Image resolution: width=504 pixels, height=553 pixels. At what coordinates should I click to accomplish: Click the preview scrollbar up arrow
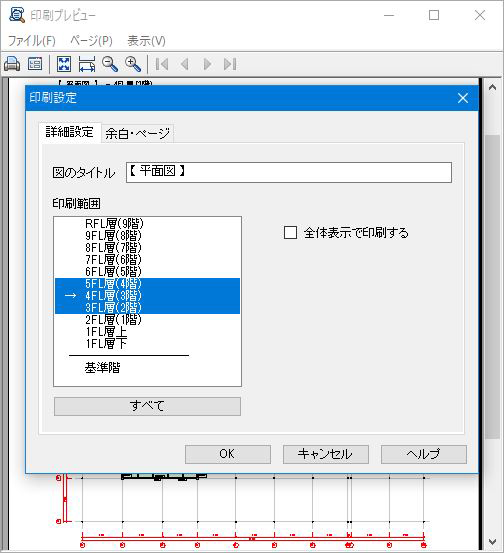tap(492, 87)
